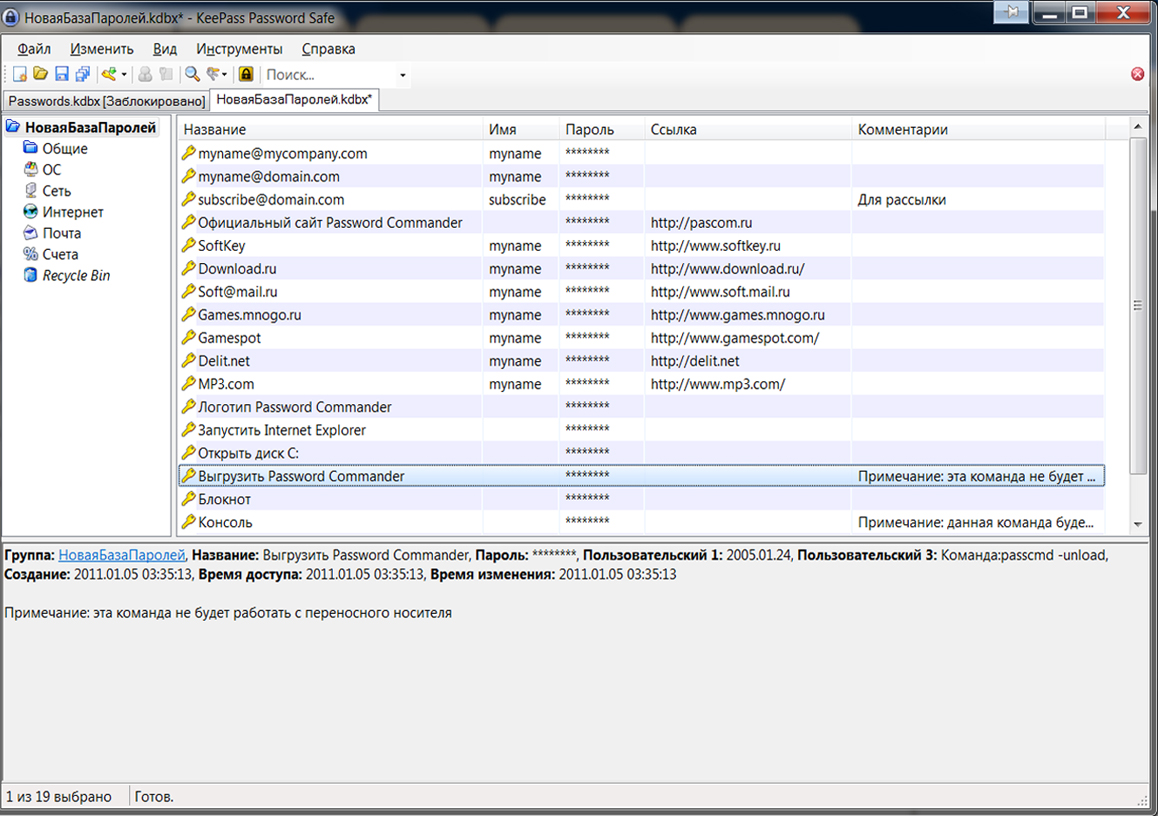Create a new database using the toolbar icon
Screen dimensions: 1158x816
coord(18,74)
